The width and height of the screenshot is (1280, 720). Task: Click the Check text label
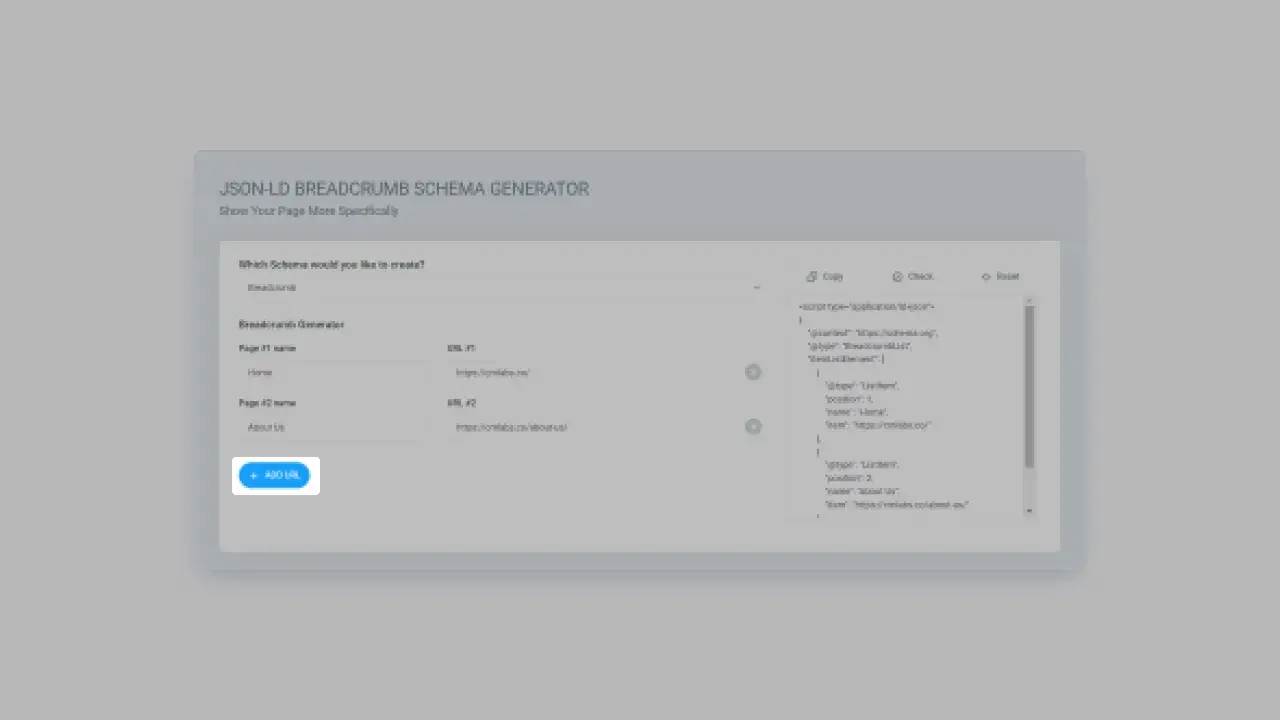920,276
